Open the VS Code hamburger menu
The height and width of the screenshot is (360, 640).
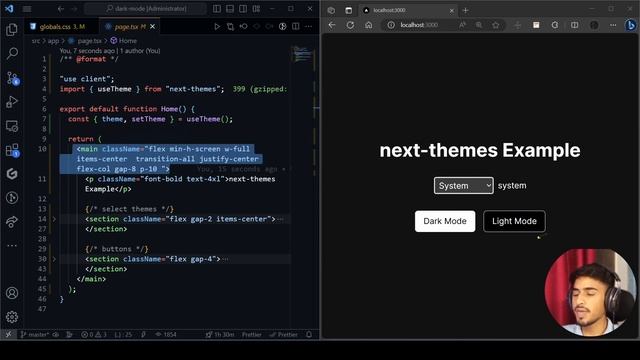point(27,9)
